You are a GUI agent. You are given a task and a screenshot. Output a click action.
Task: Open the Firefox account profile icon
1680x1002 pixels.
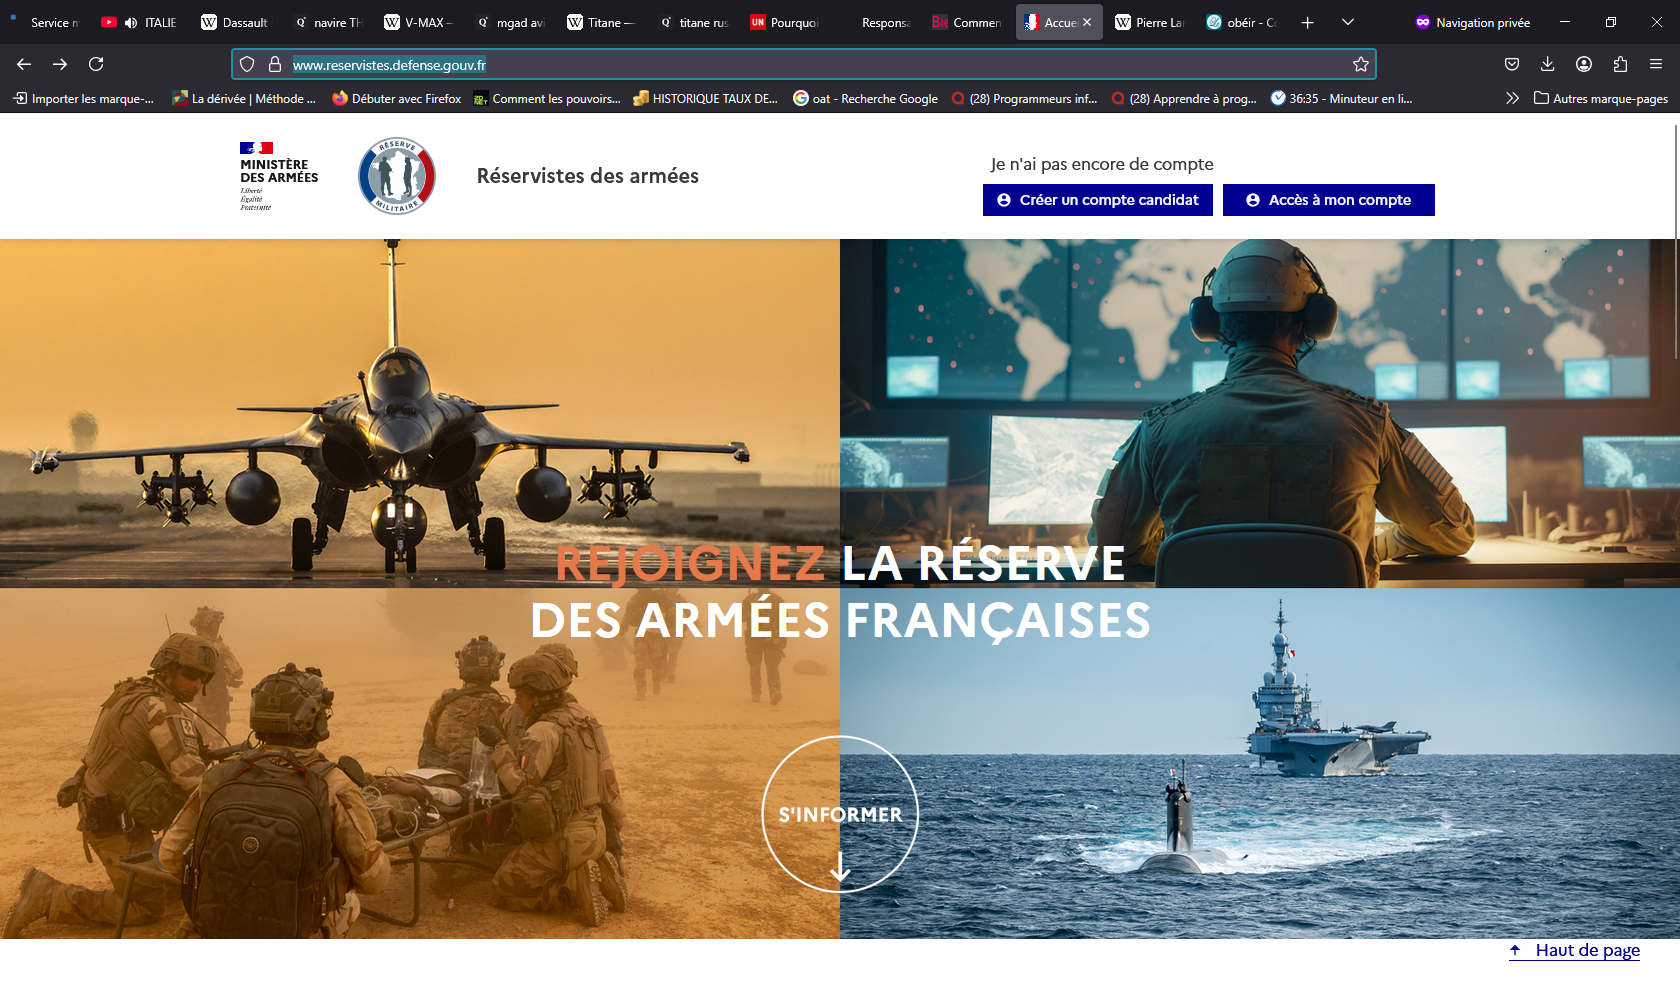1584,64
